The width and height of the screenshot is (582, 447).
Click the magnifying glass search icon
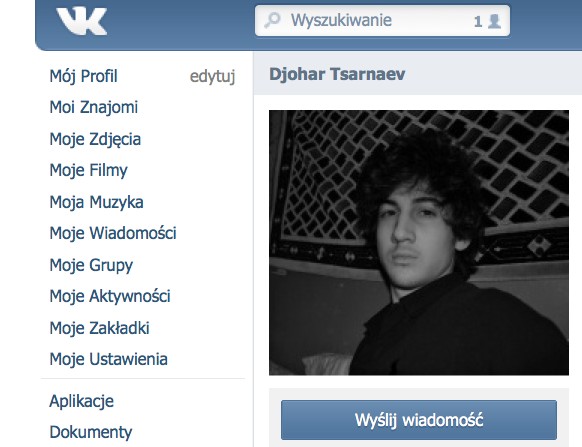272,20
